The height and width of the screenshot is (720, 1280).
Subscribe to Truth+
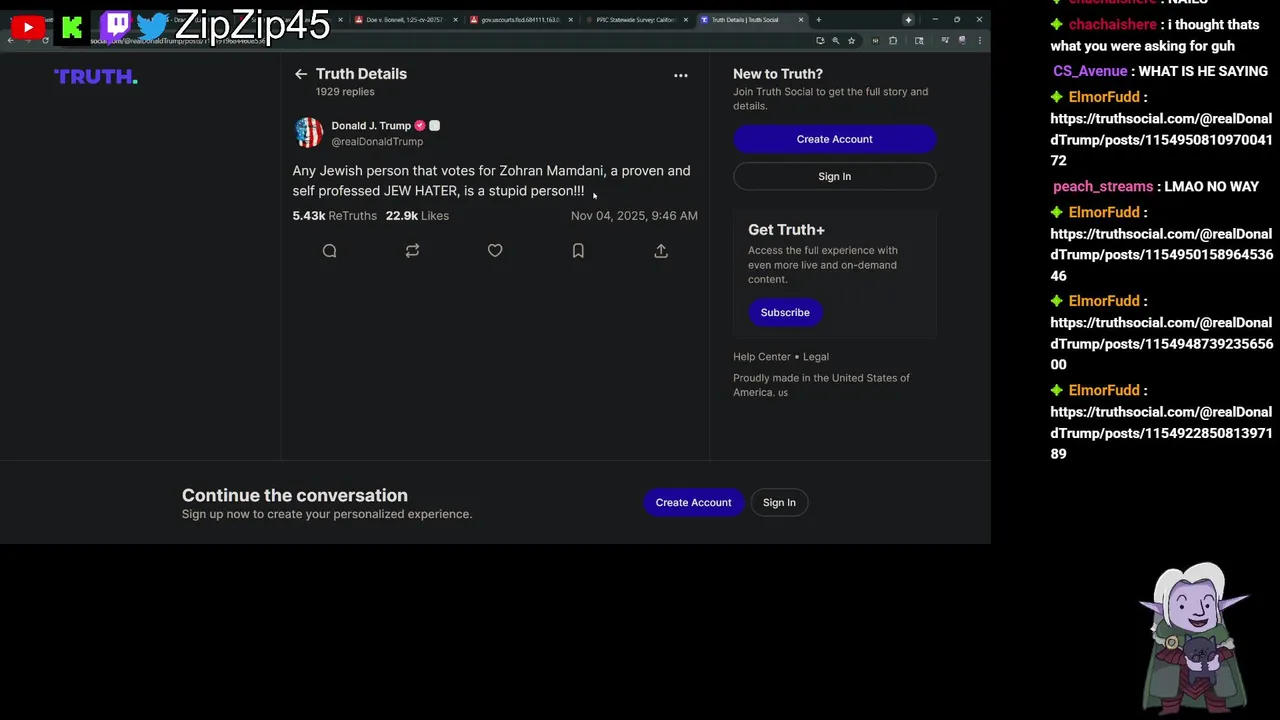pos(785,312)
